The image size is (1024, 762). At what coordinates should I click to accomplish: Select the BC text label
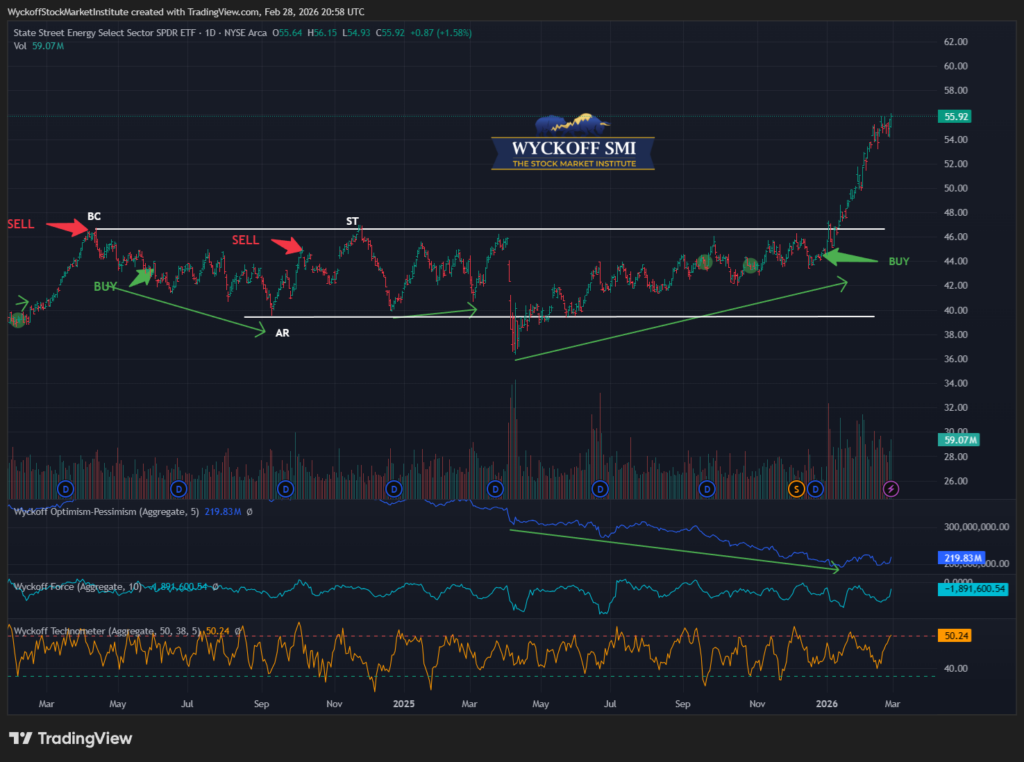[x=94, y=216]
